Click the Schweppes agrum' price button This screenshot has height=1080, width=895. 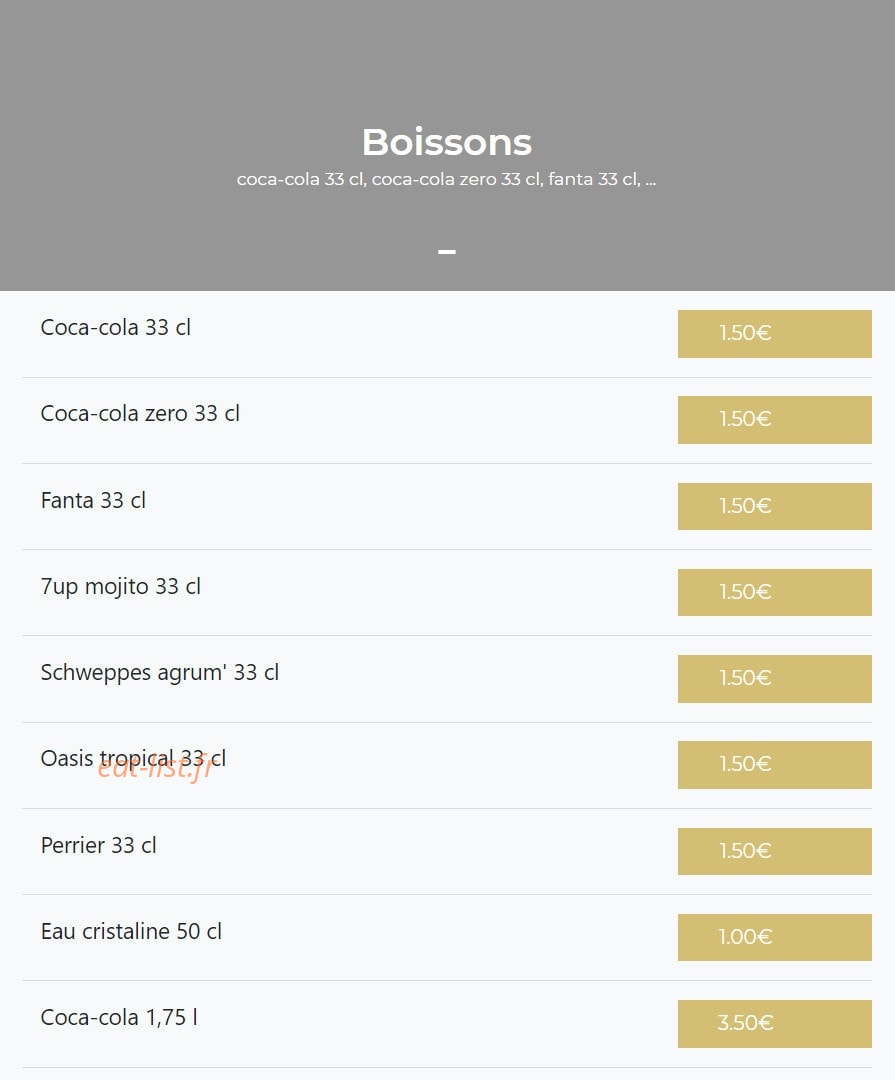point(774,678)
